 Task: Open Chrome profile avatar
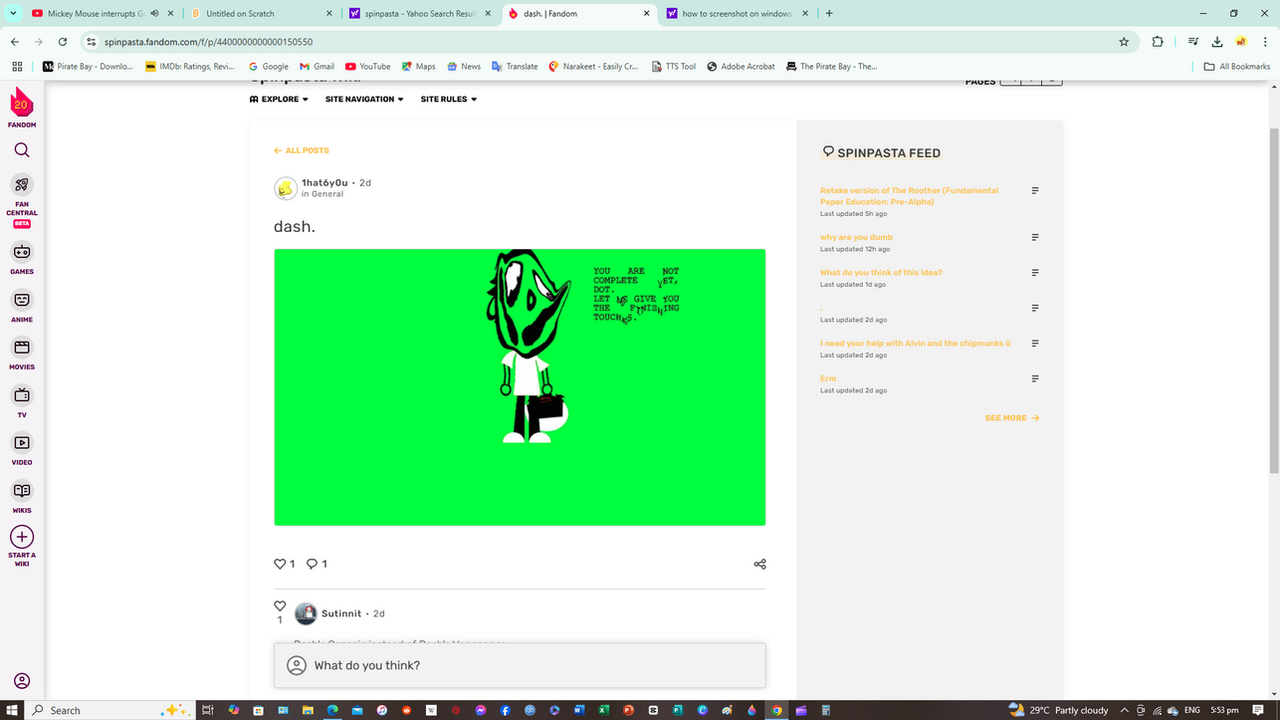[x=1241, y=42]
